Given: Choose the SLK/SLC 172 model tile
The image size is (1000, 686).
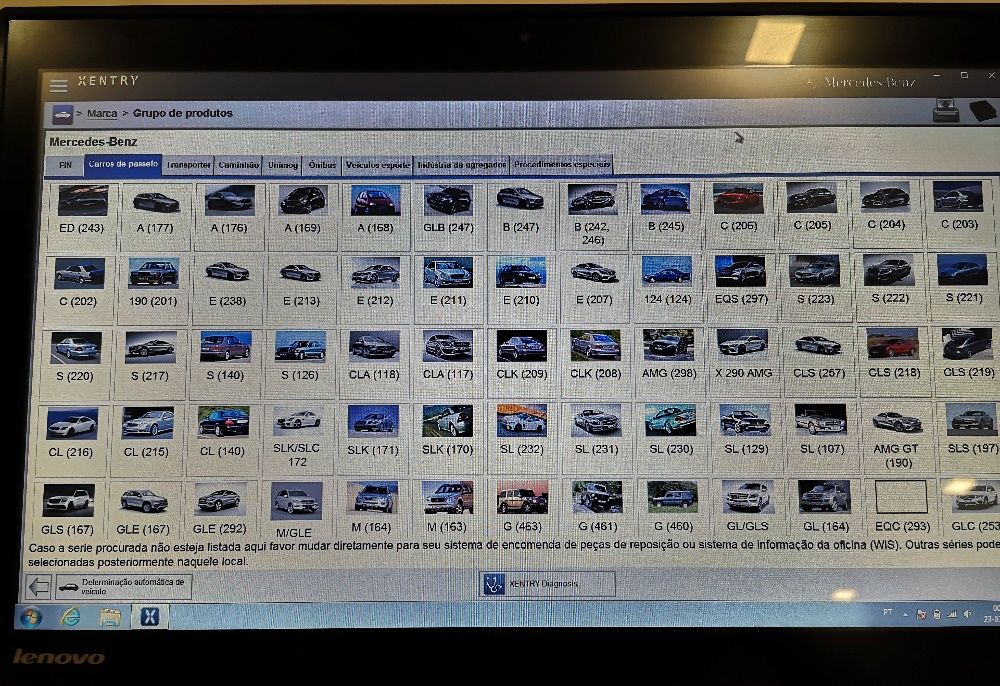Looking at the screenshot, I should pos(297,439).
